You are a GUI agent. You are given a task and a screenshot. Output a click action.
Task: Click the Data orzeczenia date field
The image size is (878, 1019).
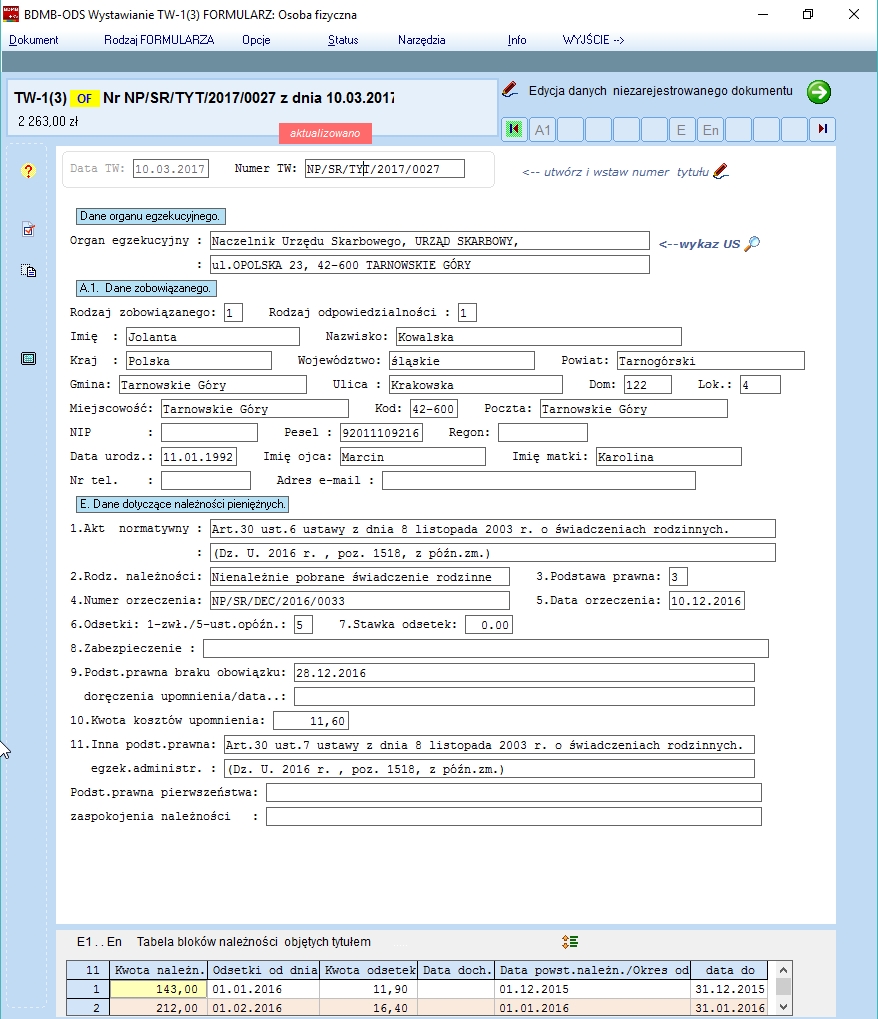pos(707,601)
